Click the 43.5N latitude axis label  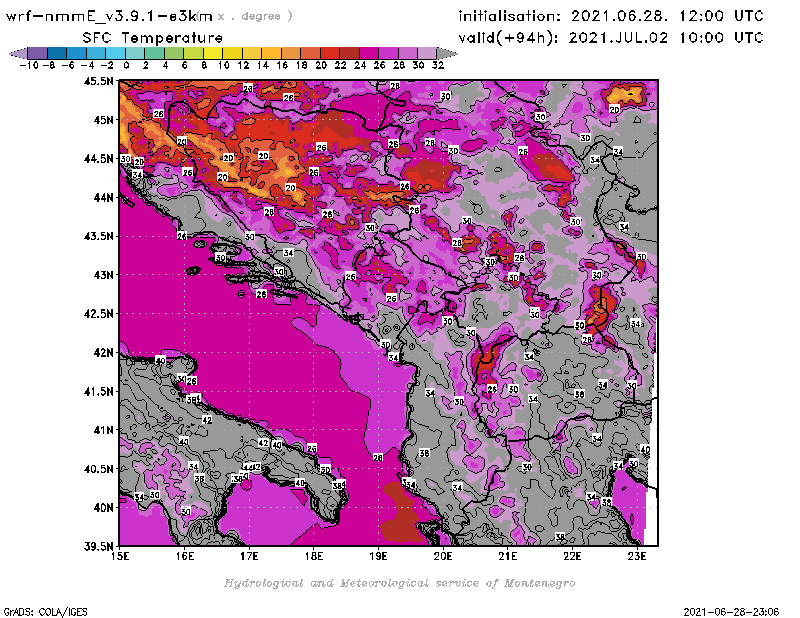tap(98, 236)
